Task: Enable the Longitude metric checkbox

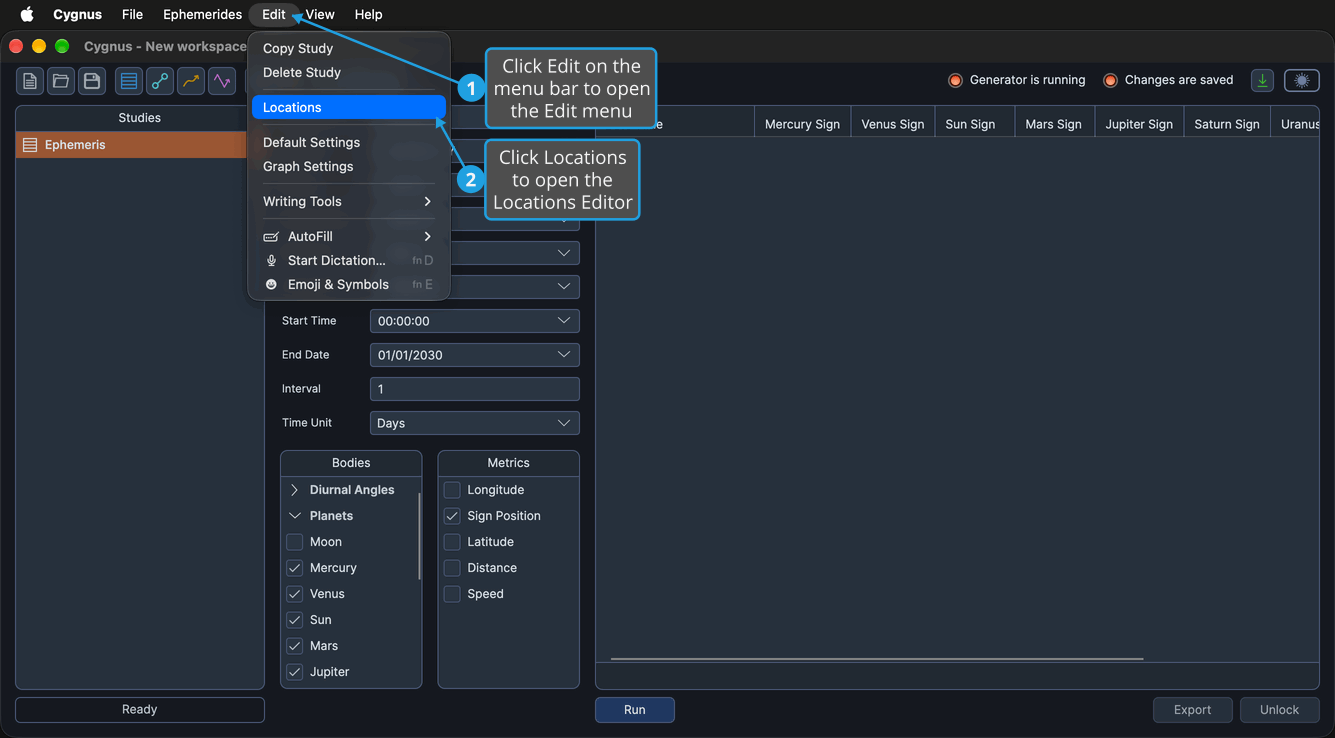Action: click(x=452, y=490)
